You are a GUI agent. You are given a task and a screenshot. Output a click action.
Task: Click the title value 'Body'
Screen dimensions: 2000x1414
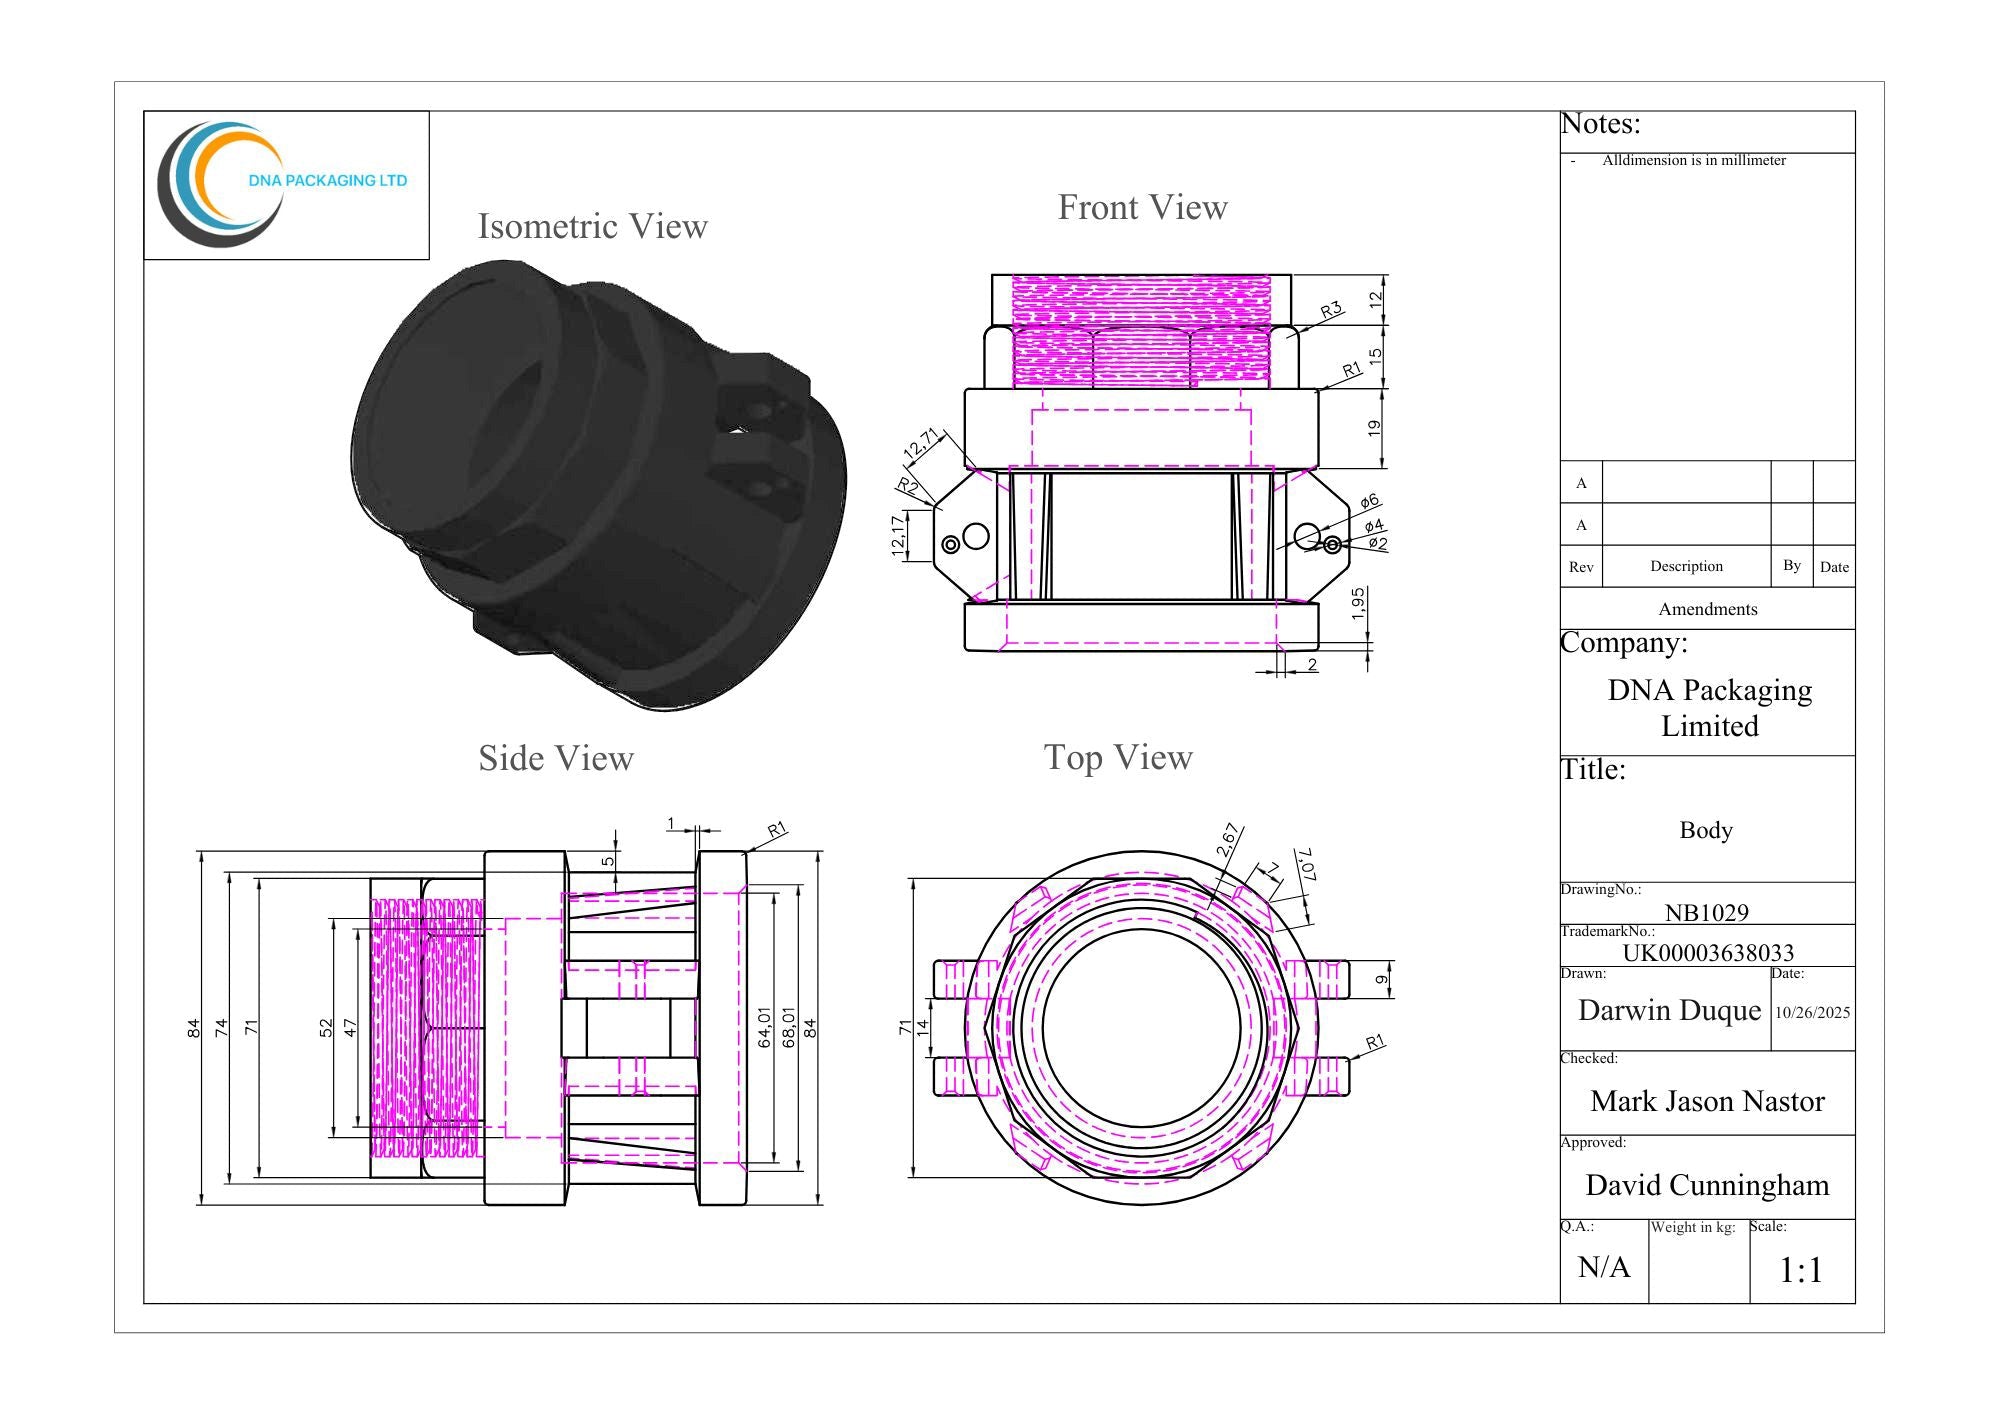[1706, 830]
